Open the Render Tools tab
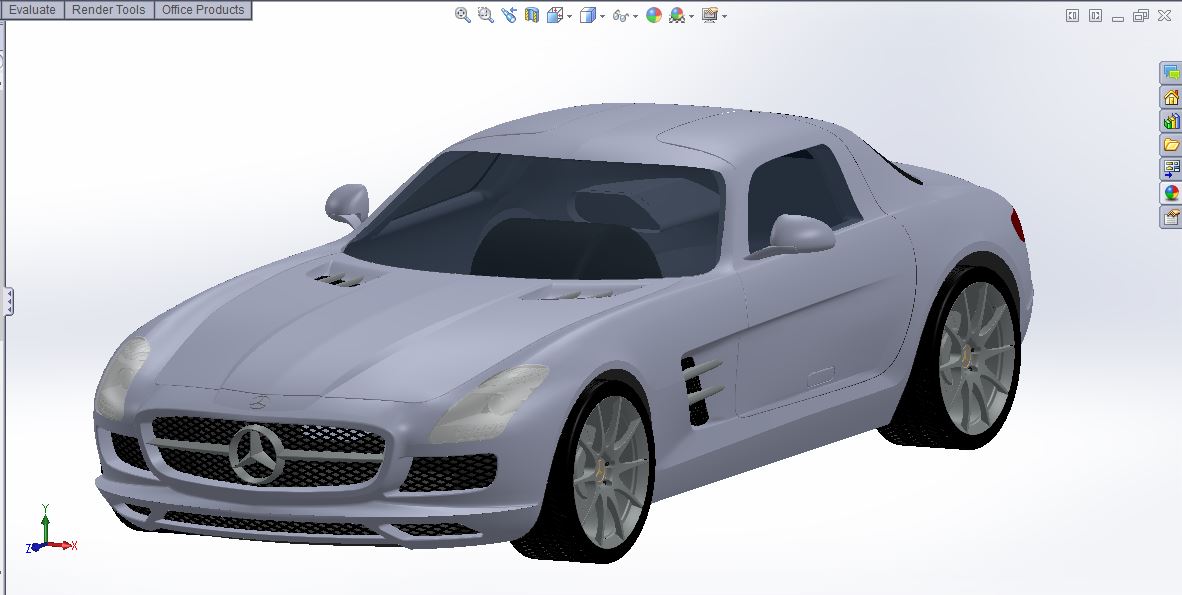 109,10
